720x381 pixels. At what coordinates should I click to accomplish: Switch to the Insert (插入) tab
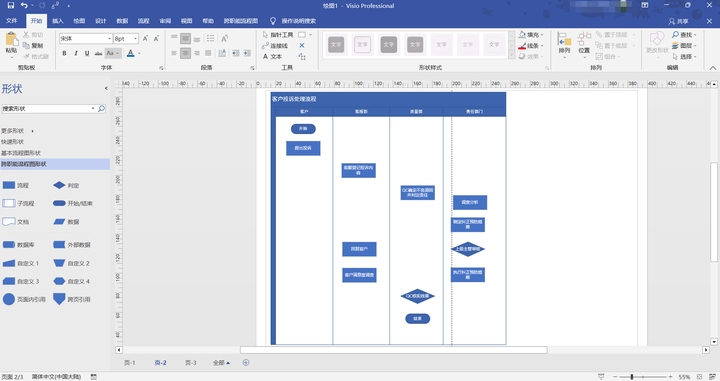point(57,21)
